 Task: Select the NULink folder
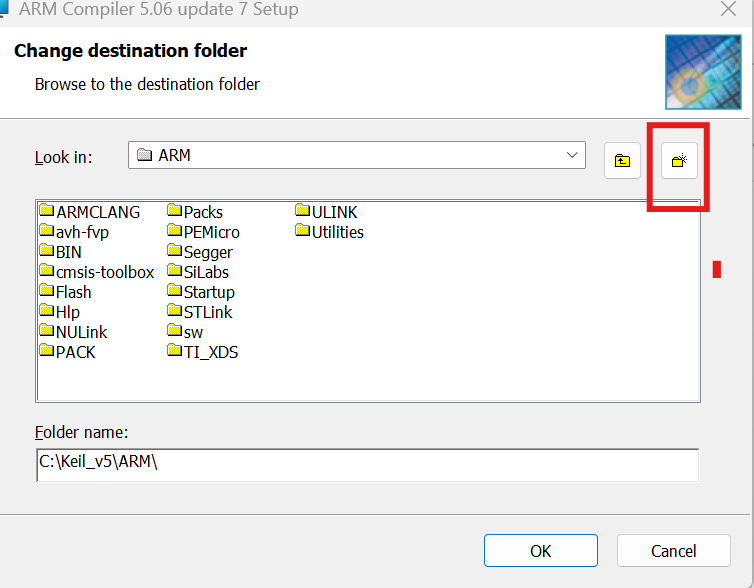pyautogui.click(x=74, y=332)
